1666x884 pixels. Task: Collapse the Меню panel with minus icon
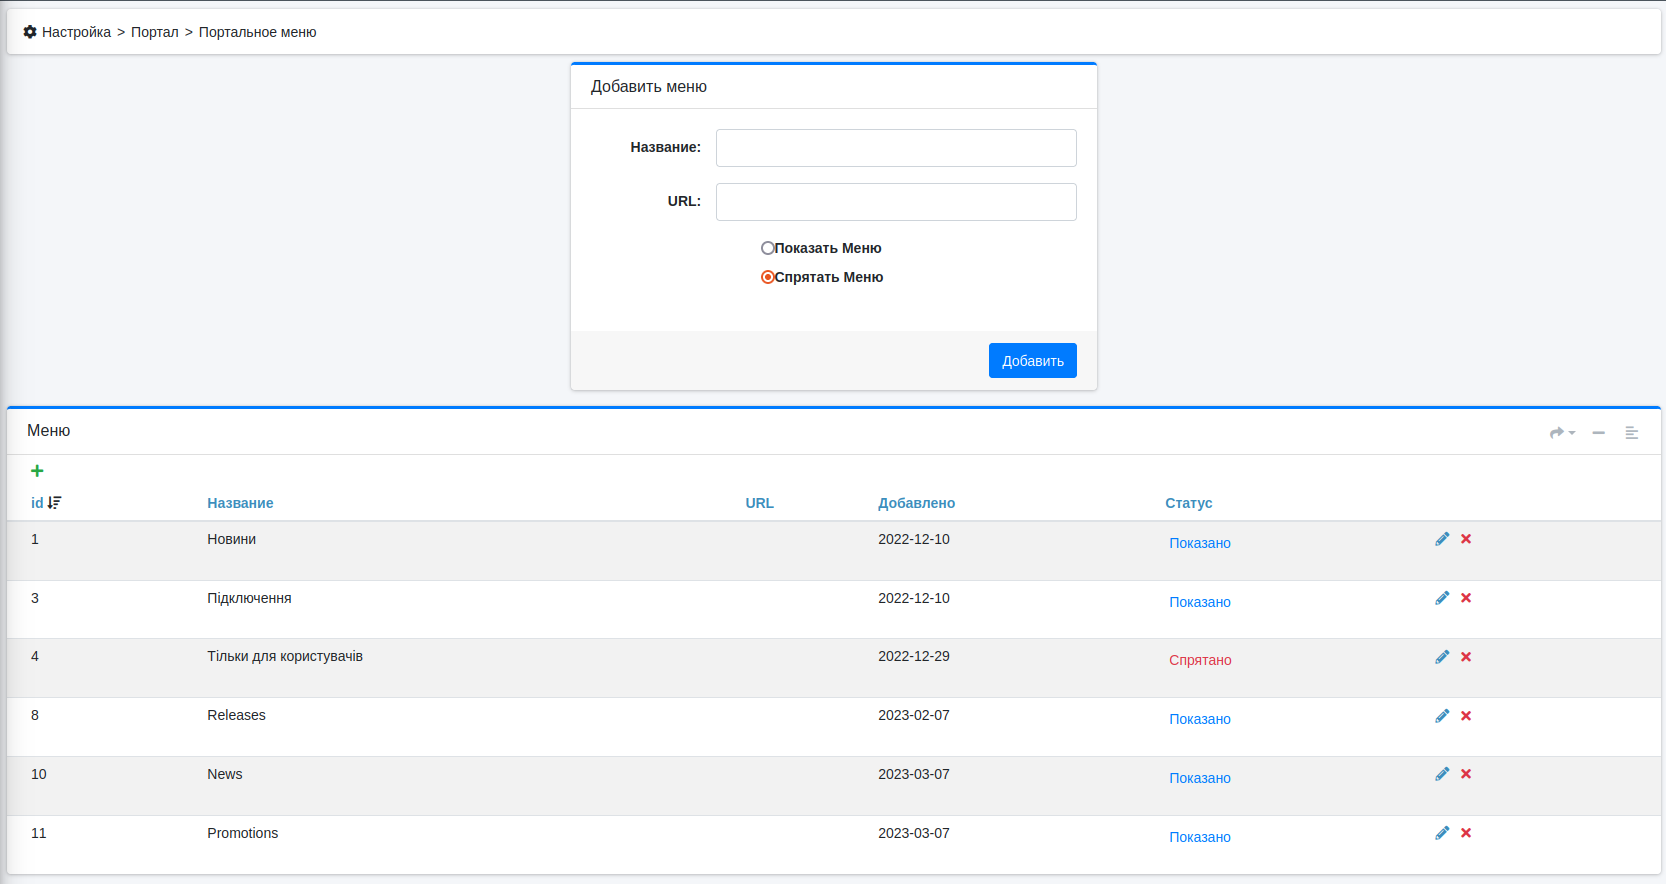click(1599, 433)
